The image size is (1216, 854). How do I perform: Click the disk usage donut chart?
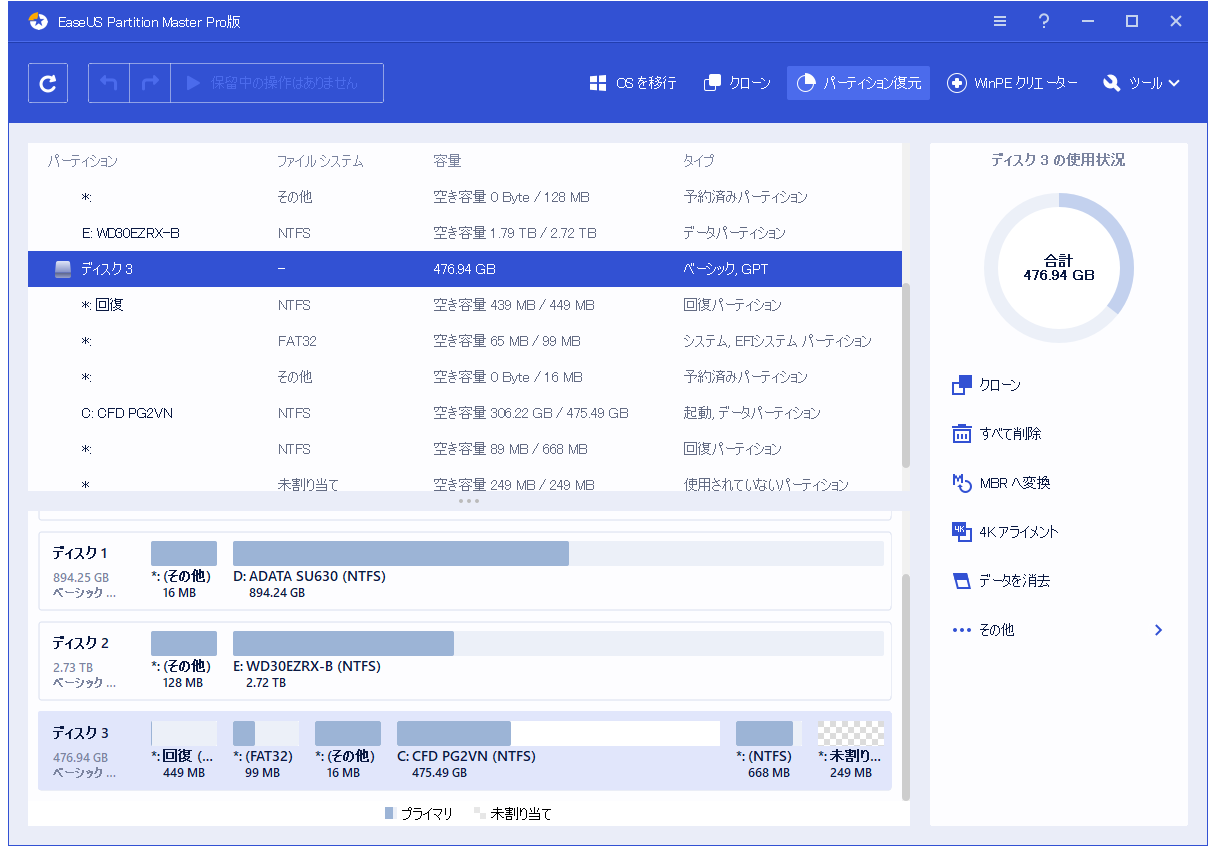coord(1059,268)
